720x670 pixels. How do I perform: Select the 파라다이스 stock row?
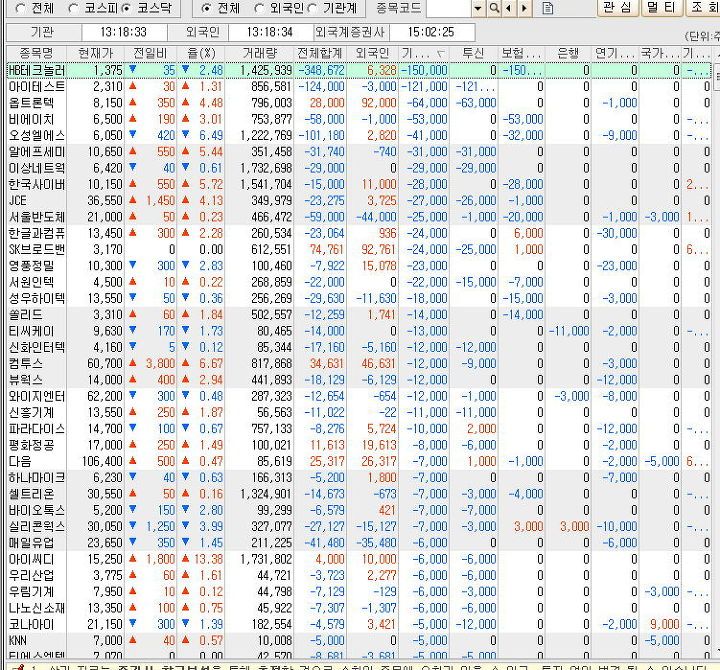coord(359,429)
